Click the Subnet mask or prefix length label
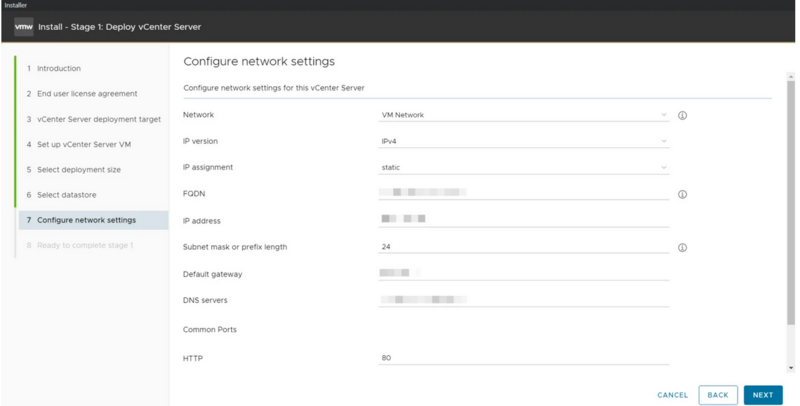This screenshot has width=800, height=406. click(235, 247)
